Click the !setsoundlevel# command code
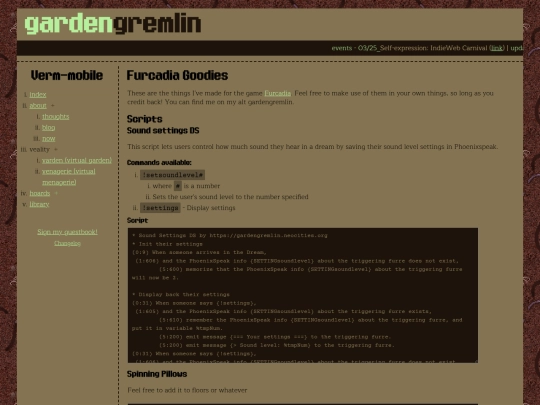540x405 pixels. 173,175
